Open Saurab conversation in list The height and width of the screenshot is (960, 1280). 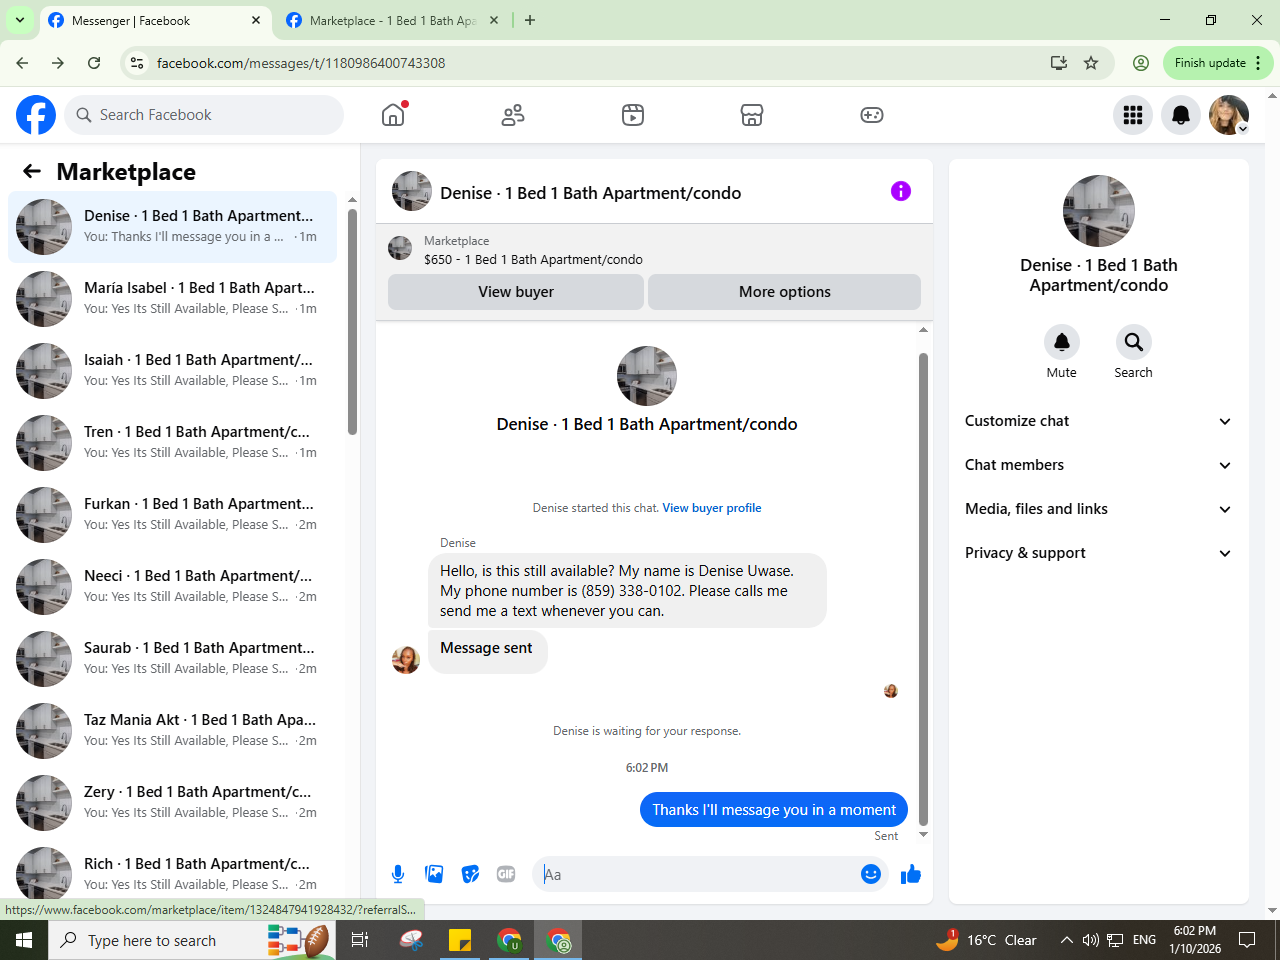[172, 659]
